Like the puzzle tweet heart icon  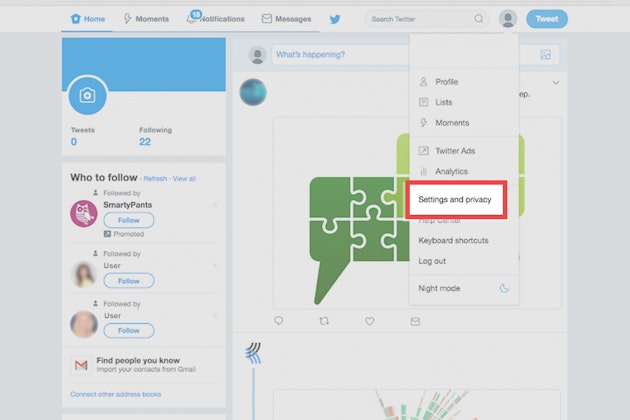(x=370, y=321)
